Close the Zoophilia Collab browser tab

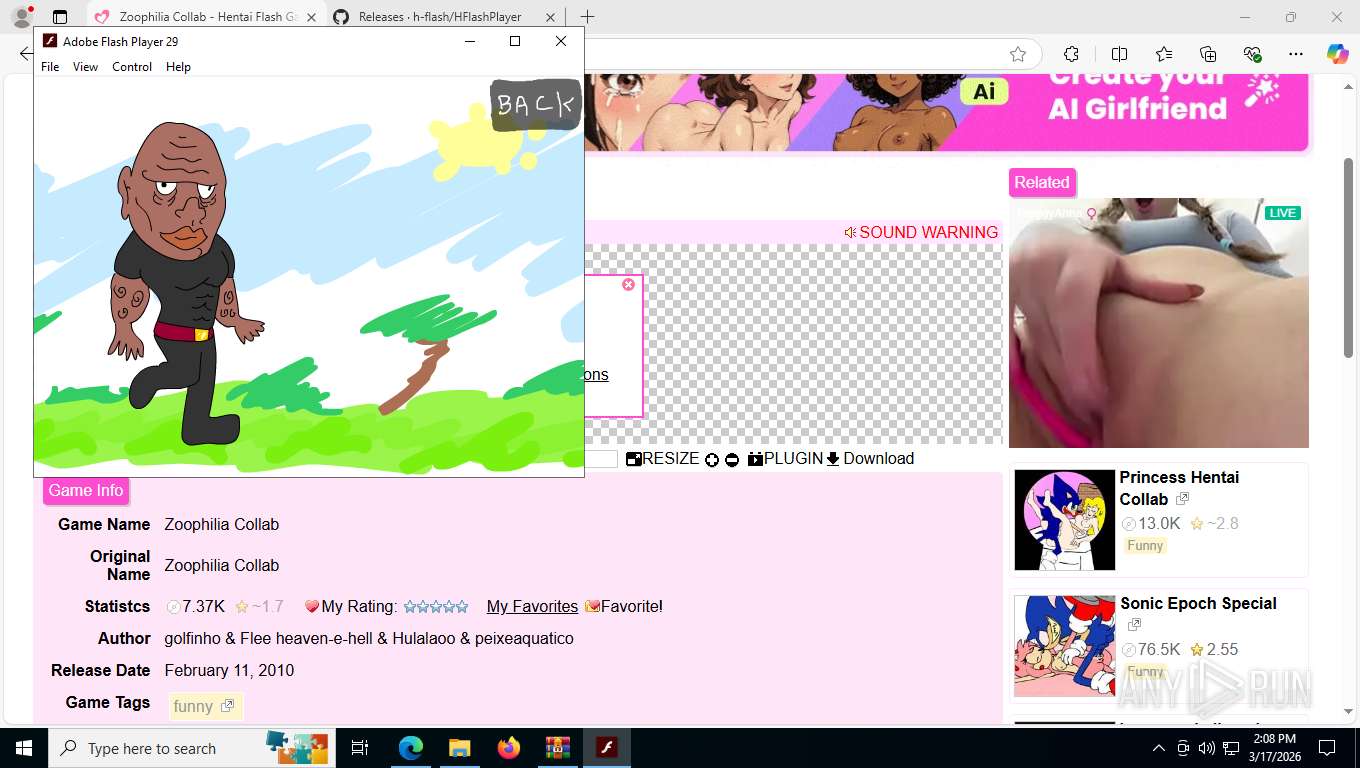(x=311, y=17)
